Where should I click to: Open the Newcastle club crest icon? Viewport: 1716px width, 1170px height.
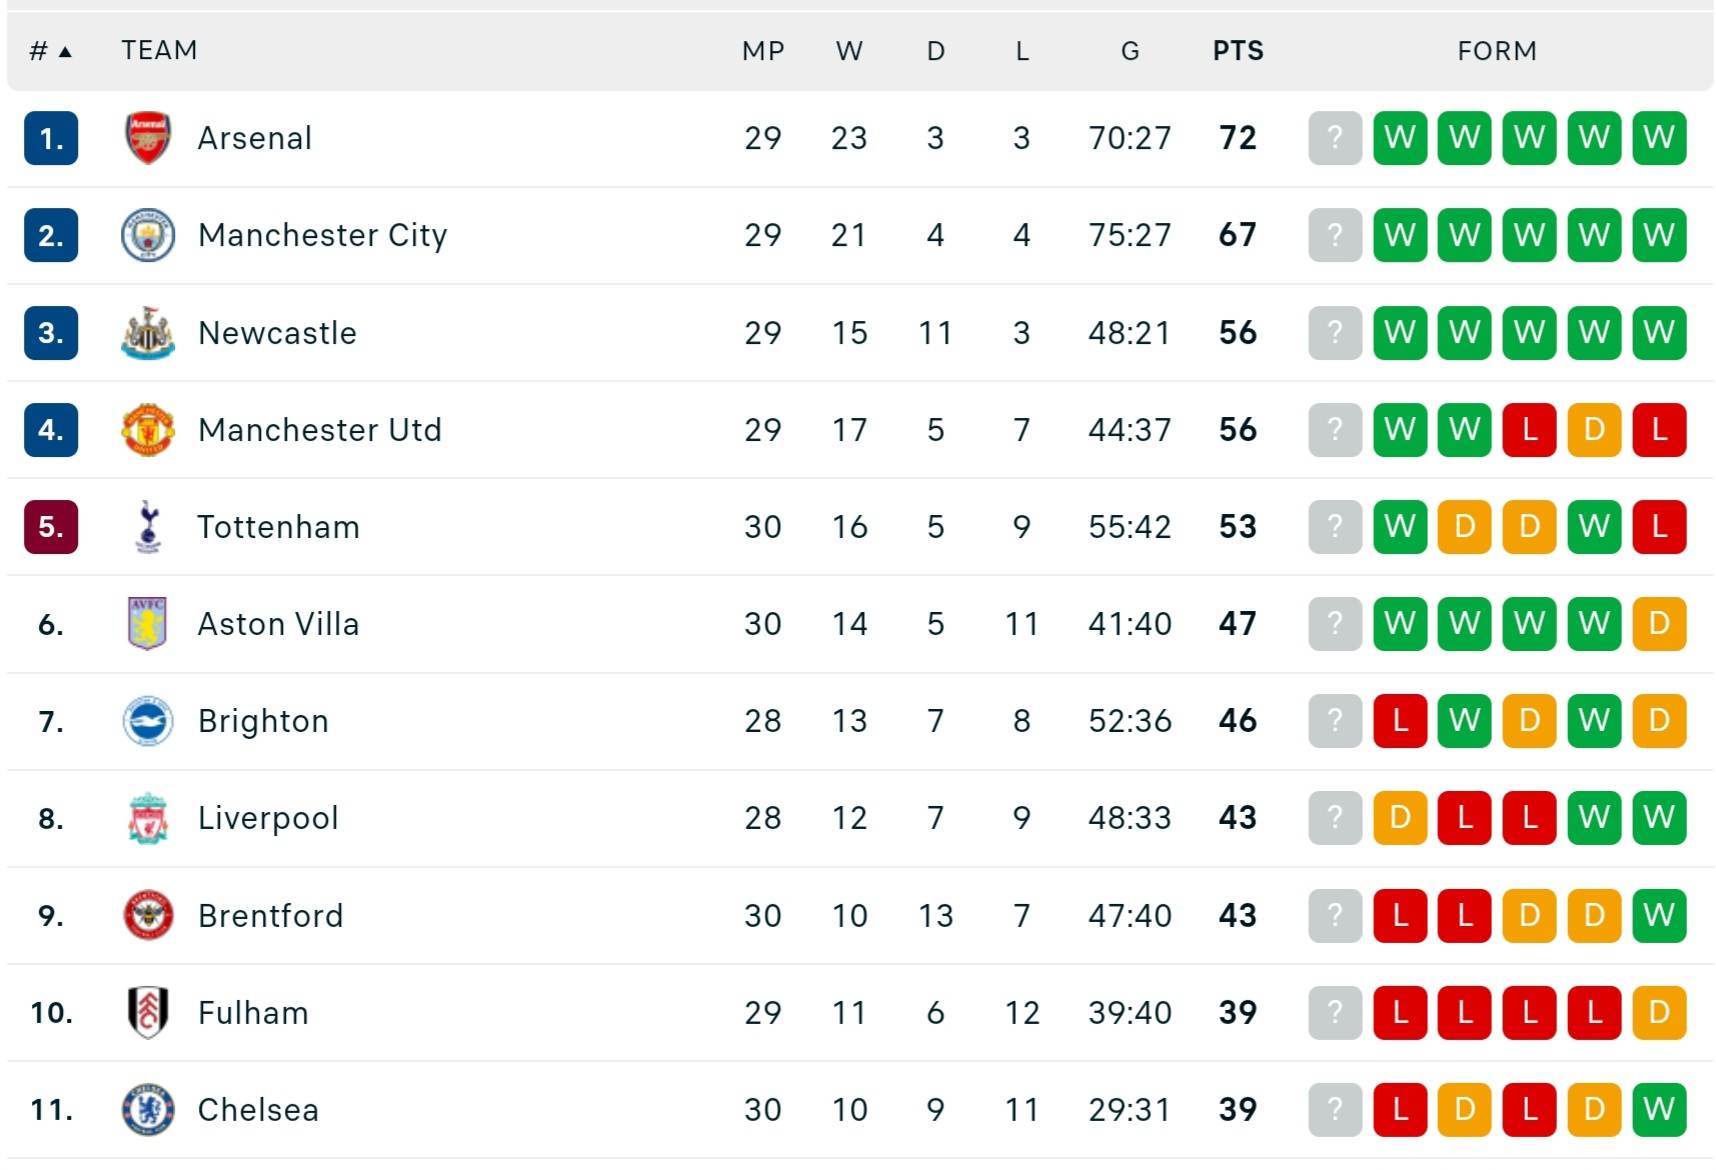[148, 332]
